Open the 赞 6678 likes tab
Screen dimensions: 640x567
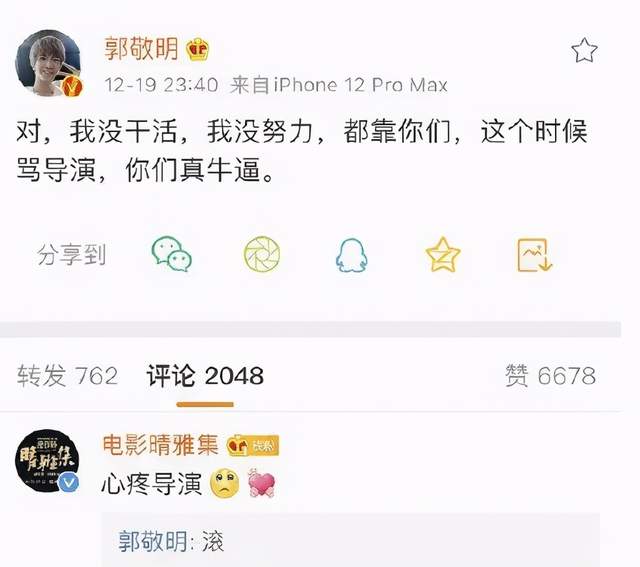pos(550,376)
